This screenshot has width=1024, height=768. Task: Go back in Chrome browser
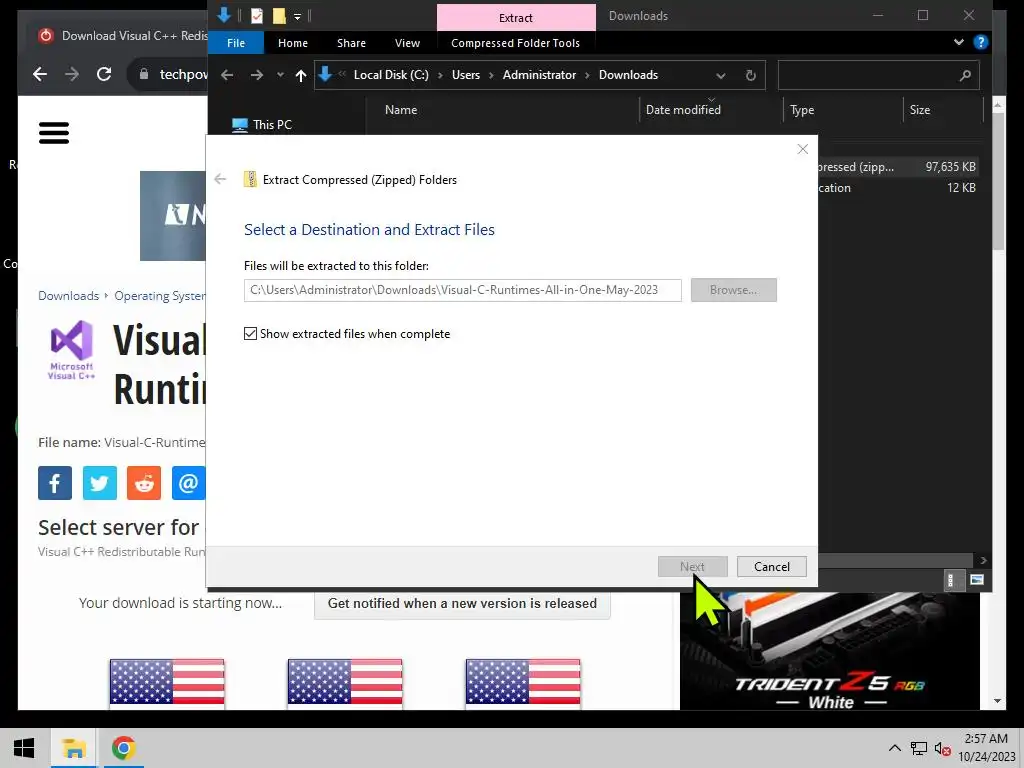40,74
